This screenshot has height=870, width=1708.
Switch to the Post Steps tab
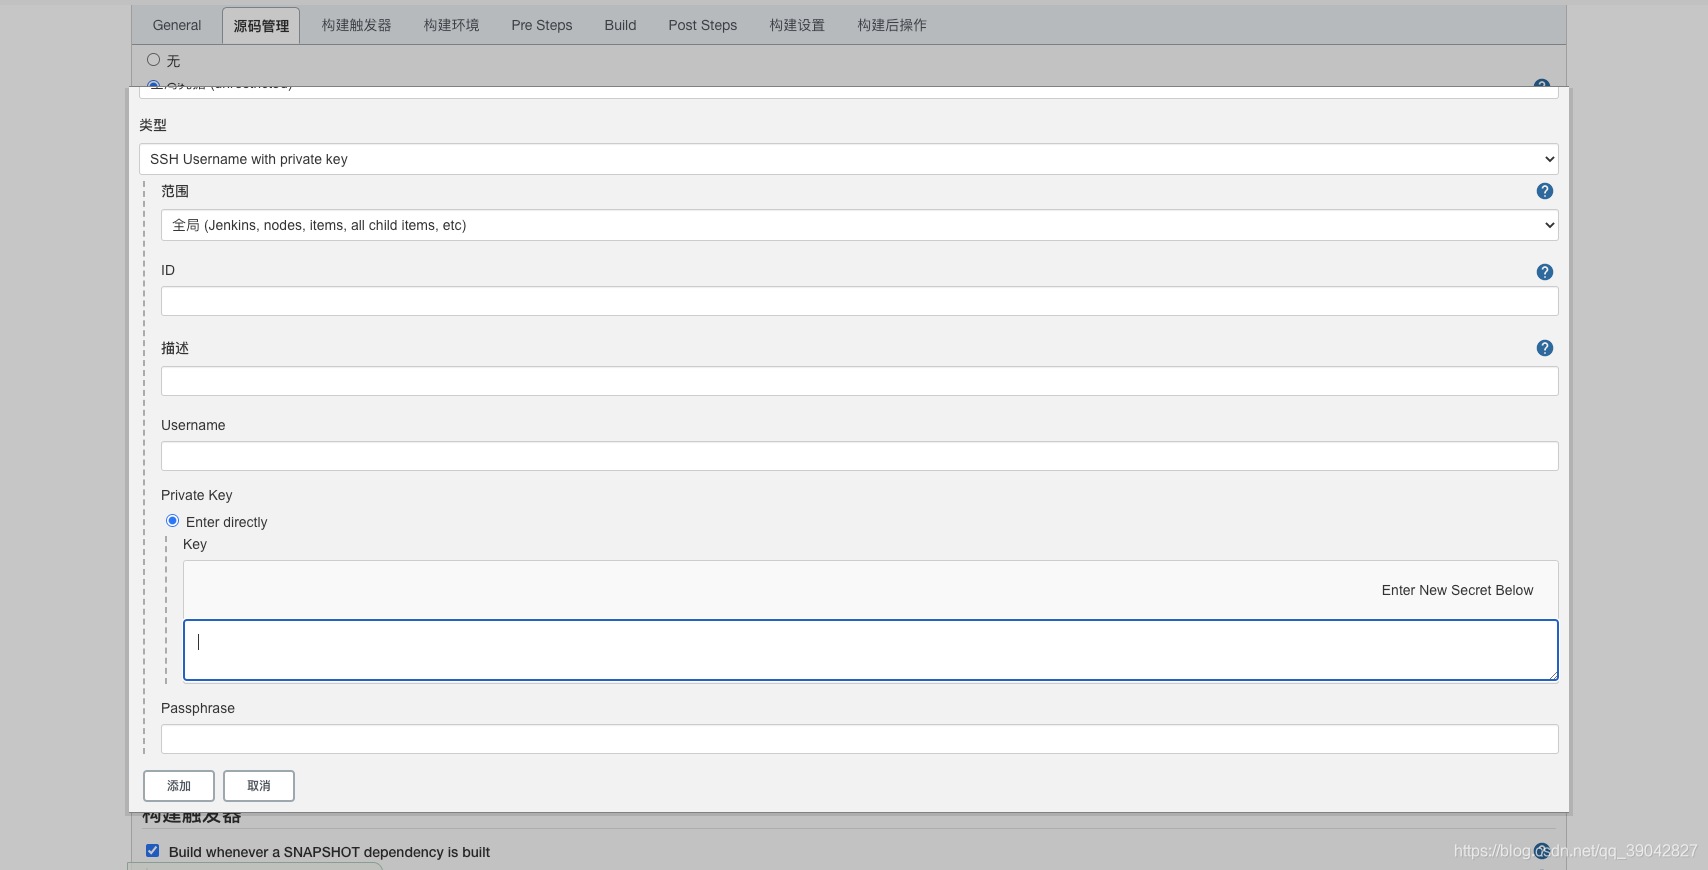tap(703, 25)
